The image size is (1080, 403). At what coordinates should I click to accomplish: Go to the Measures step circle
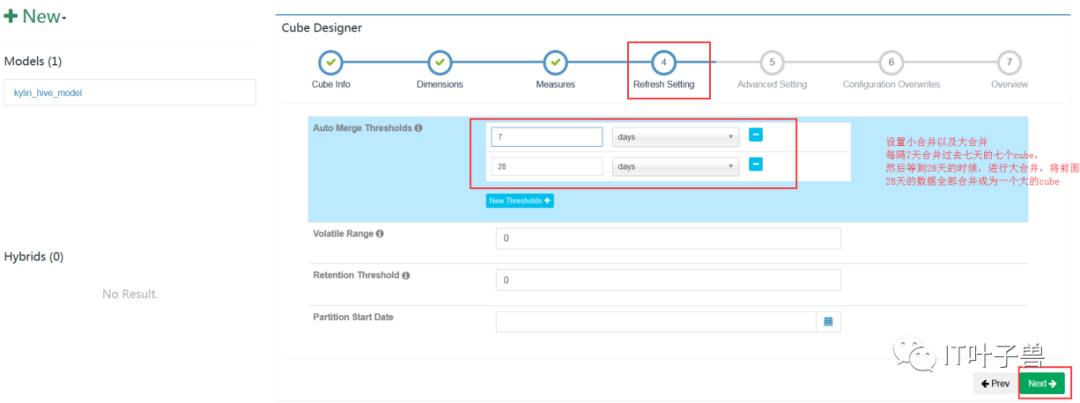(x=555, y=63)
